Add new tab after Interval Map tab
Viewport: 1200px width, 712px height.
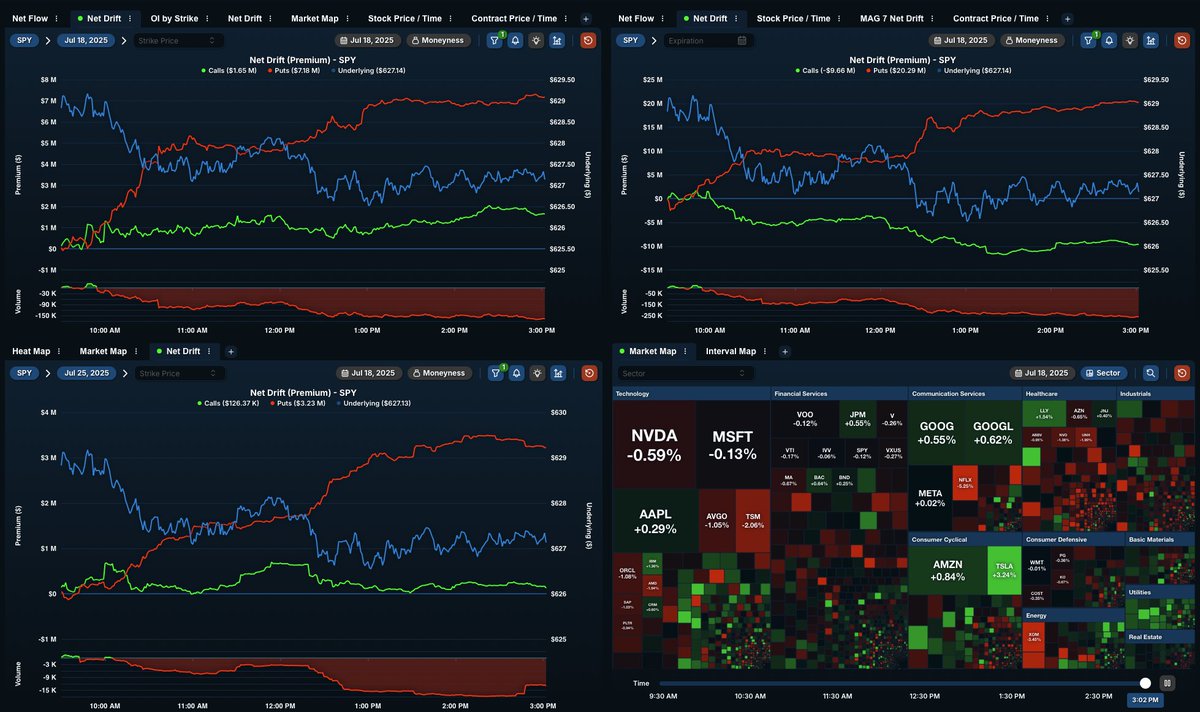coord(784,351)
